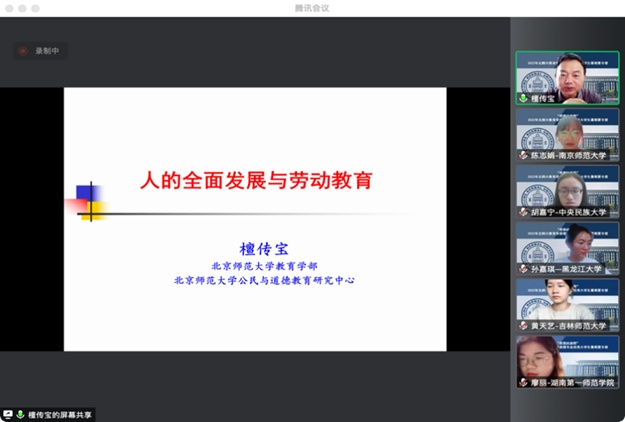Click the green microphone icon beside 檀传宝的屏幕共享
625x422 pixels.
(20, 414)
